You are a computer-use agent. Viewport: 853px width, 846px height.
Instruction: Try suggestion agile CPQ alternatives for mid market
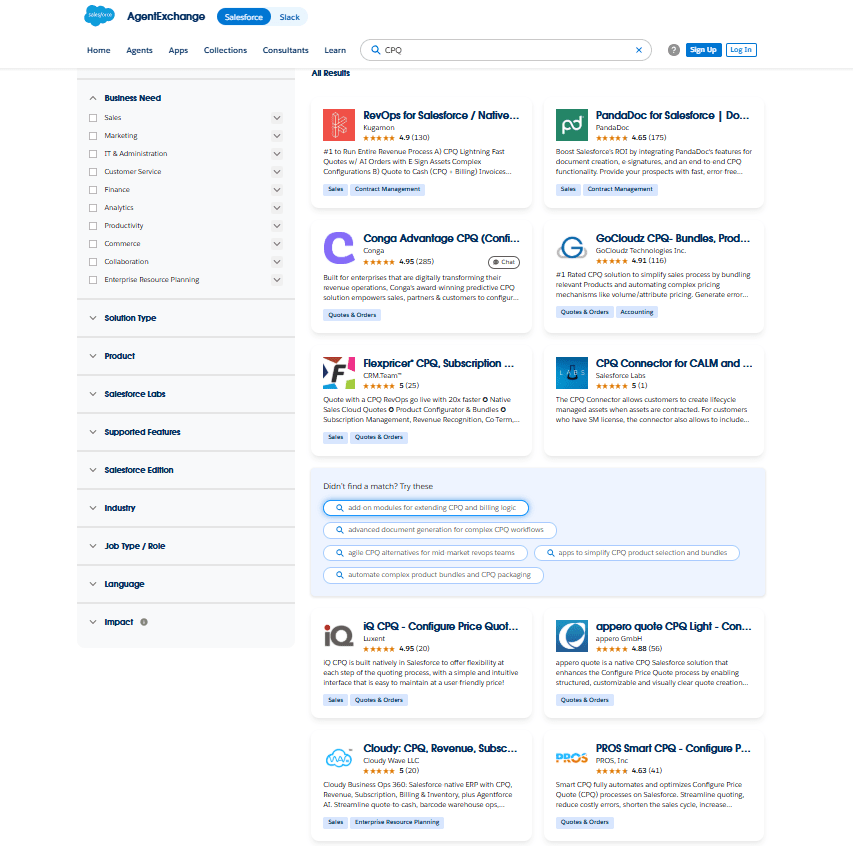tap(425, 553)
